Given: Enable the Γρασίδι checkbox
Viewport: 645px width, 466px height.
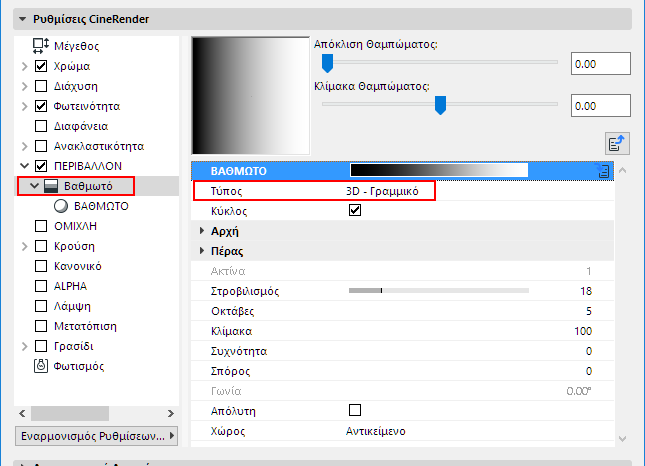Looking at the screenshot, I should pos(41,346).
